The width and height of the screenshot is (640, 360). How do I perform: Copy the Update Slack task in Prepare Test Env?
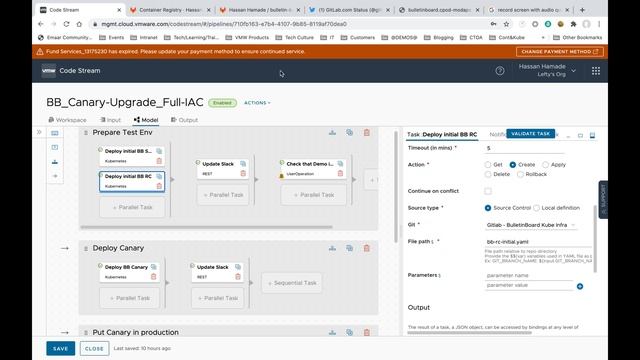pyautogui.click(x=243, y=164)
